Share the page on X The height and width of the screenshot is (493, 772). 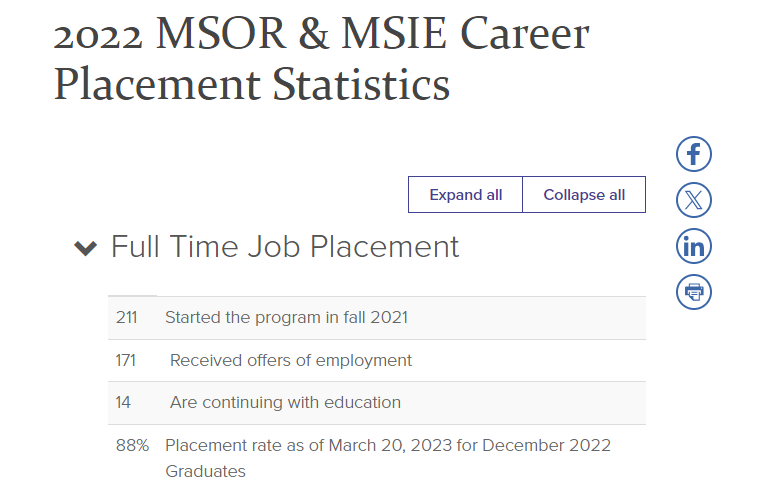pos(694,200)
